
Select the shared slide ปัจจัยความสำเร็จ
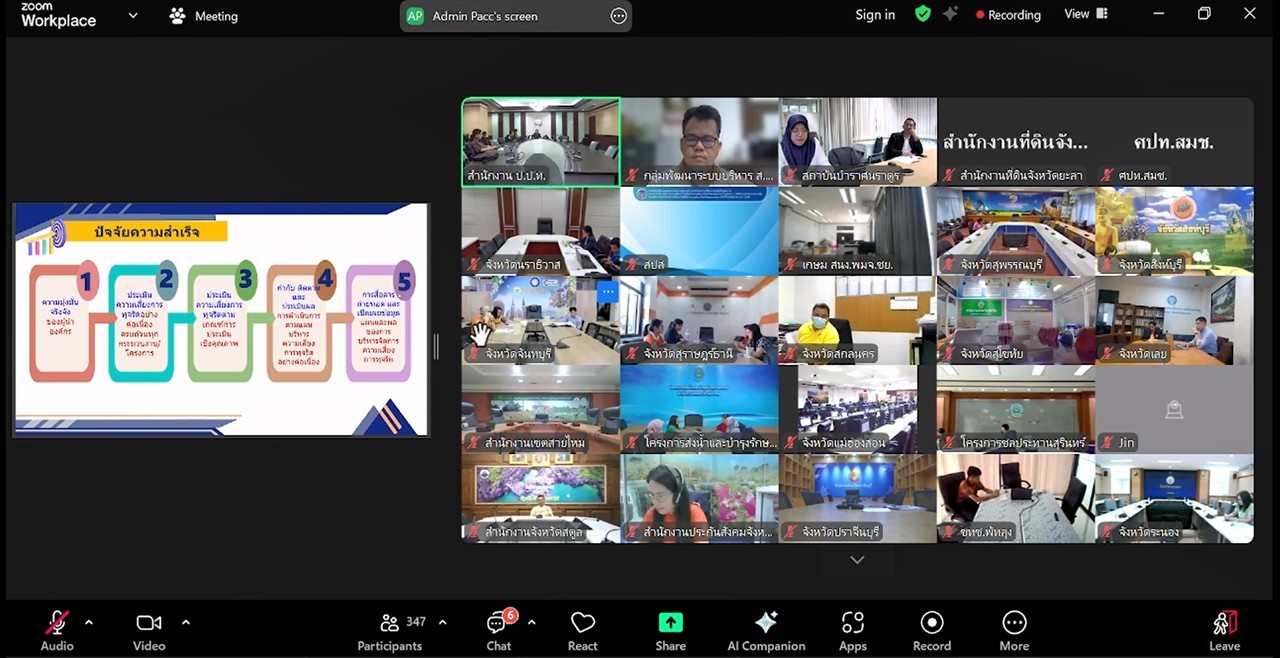[x=221, y=320]
